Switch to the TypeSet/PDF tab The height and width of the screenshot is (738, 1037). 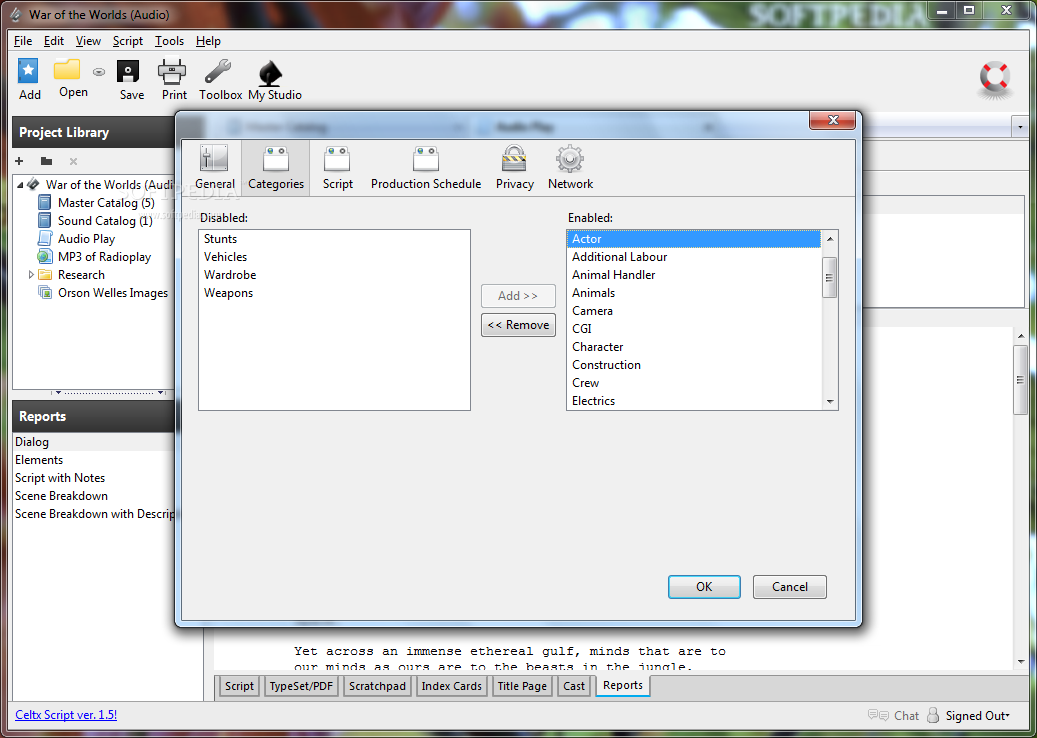(x=302, y=686)
